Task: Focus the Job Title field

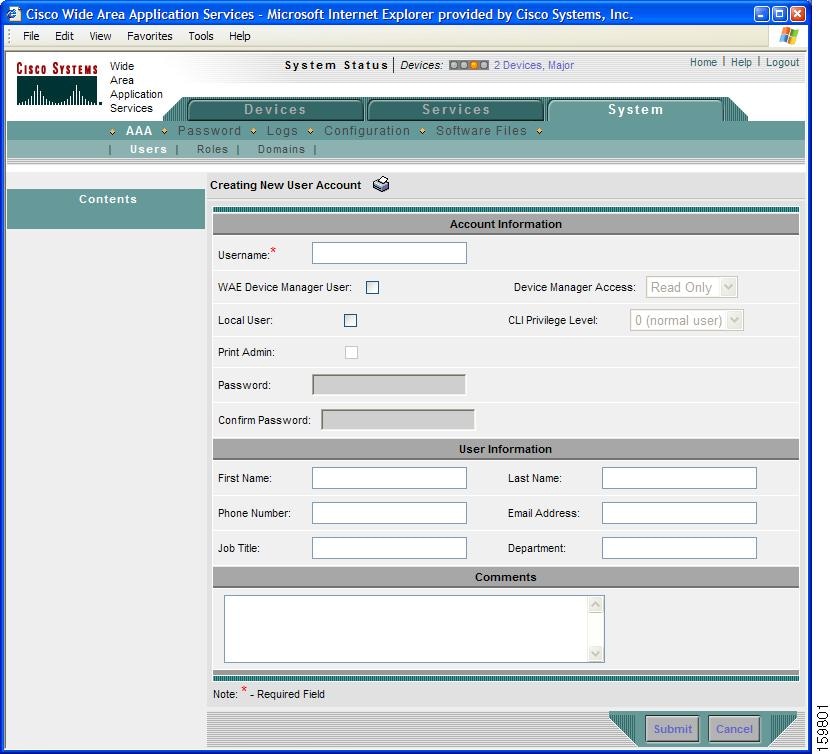Action: coord(389,548)
